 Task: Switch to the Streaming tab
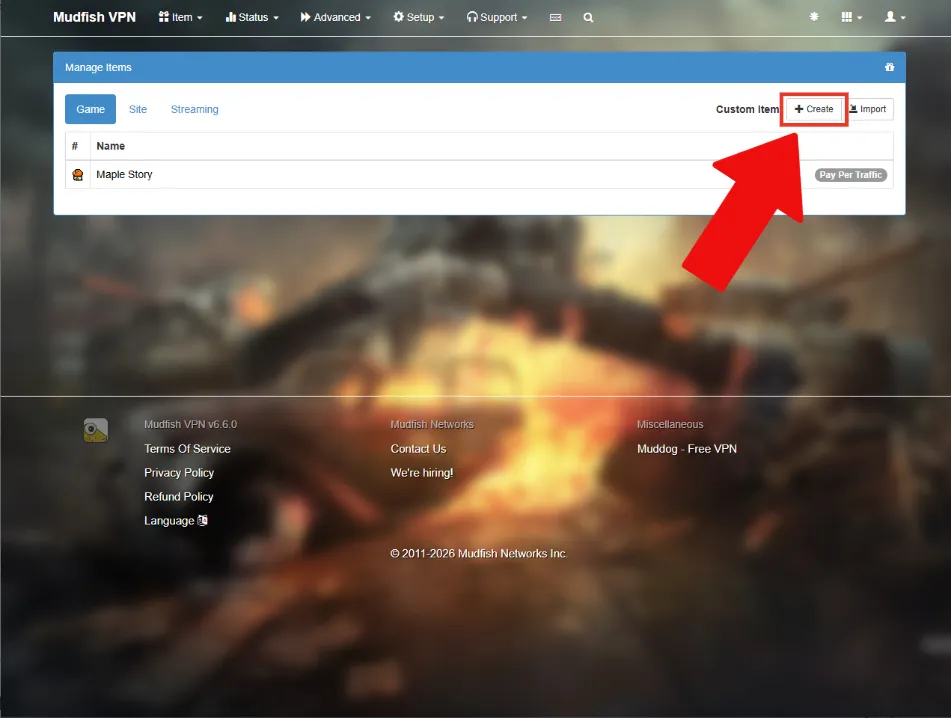[x=195, y=109]
